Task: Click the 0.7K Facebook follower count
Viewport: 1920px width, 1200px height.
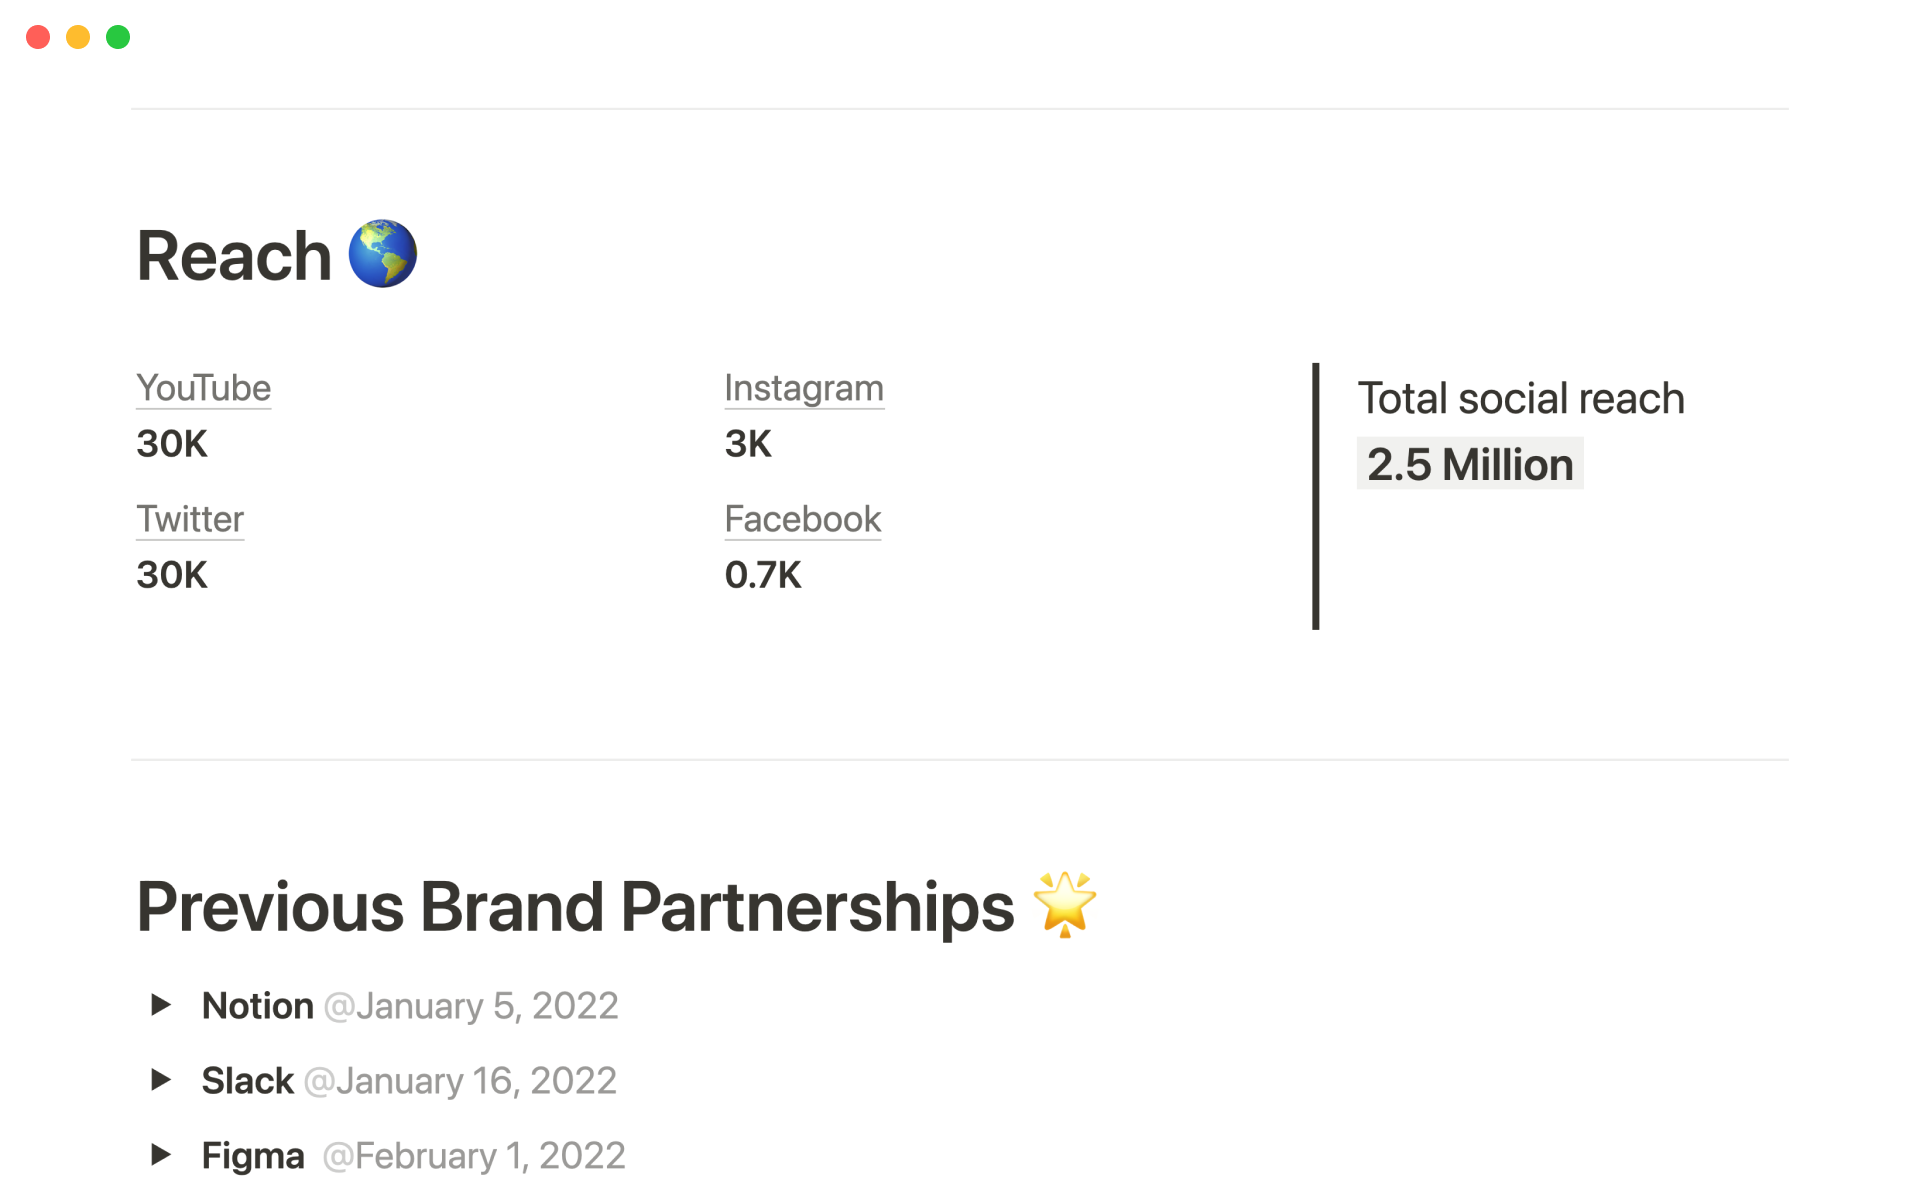Action: (763, 575)
